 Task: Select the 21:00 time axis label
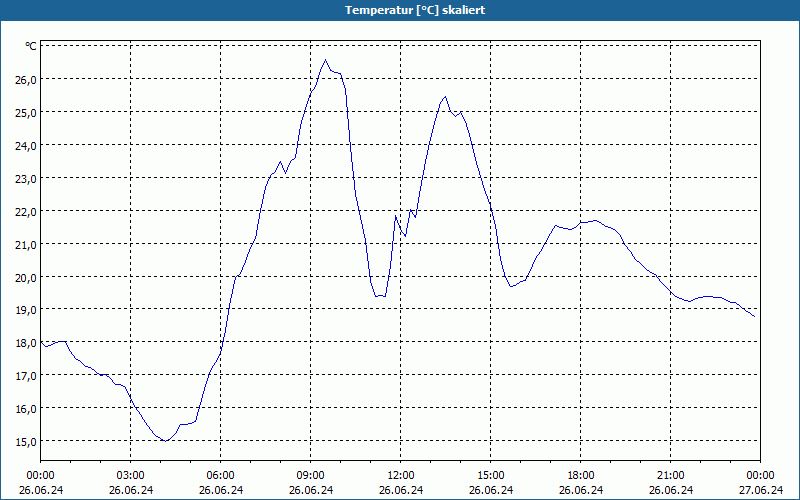tap(670, 476)
